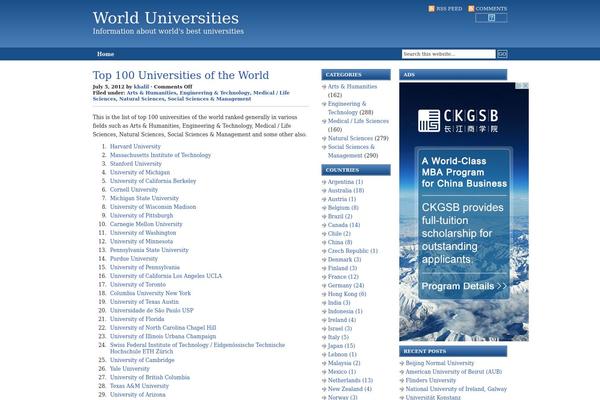600x400 pixels.
Task: Open the University of Arizona link
Action: point(138,394)
